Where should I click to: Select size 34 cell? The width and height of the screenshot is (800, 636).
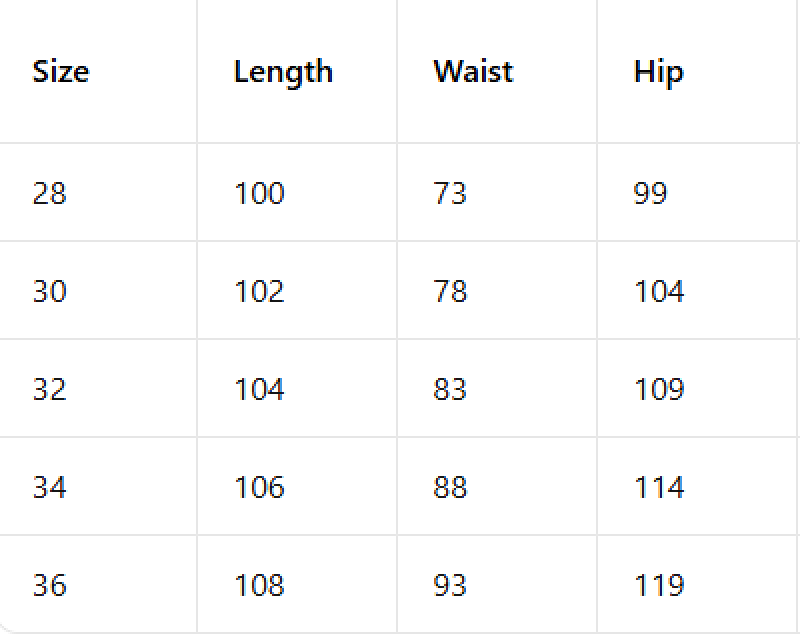click(x=49, y=487)
